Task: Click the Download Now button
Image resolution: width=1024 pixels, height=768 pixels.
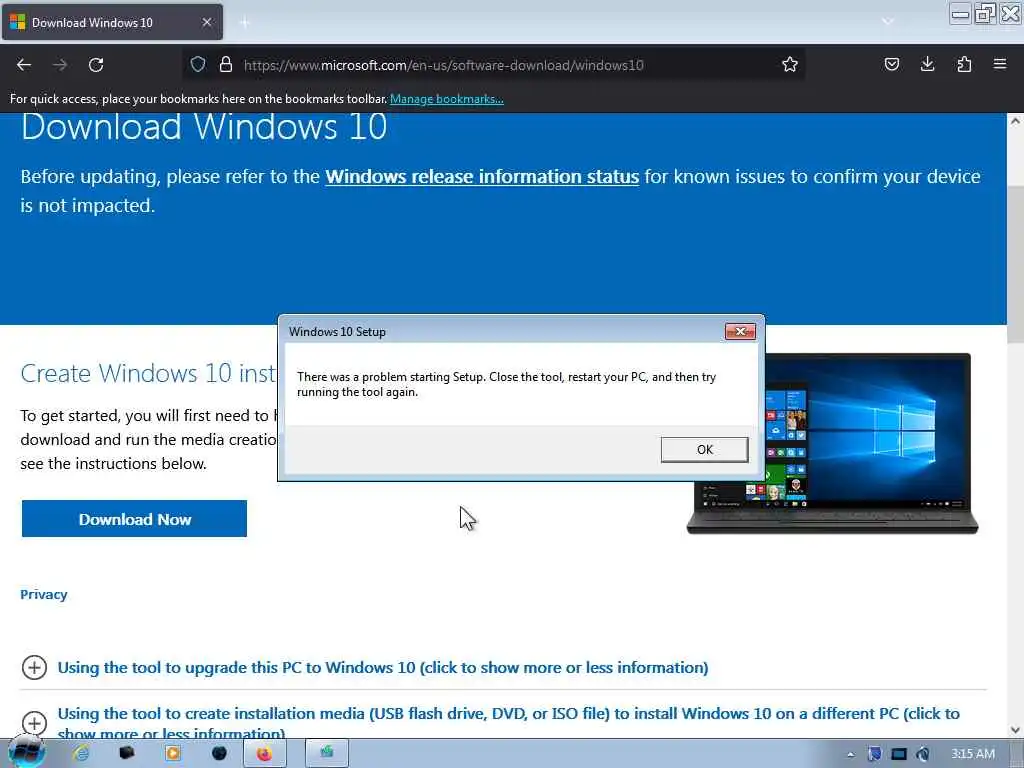Action: (x=135, y=519)
